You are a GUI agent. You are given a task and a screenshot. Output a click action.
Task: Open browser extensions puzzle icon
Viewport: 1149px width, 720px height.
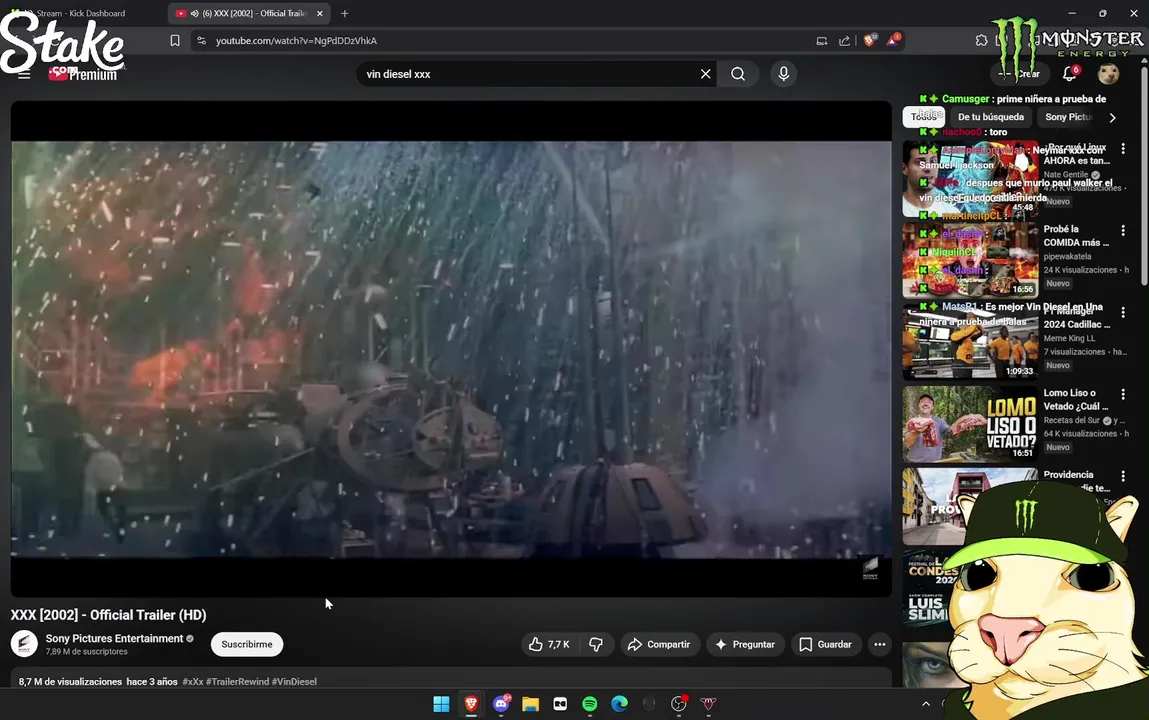point(981,40)
